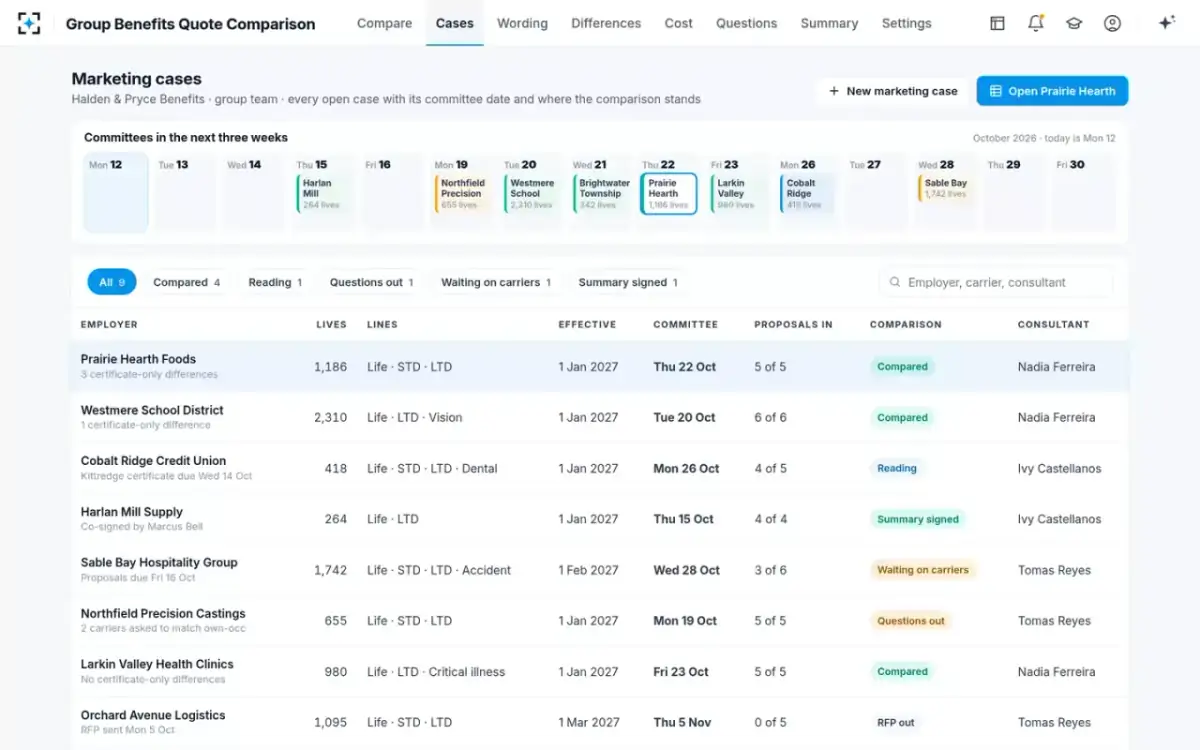Image resolution: width=1200 pixels, height=750 pixels.
Task: Click the 3 of 6 proposals value
Action: (771, 570)
